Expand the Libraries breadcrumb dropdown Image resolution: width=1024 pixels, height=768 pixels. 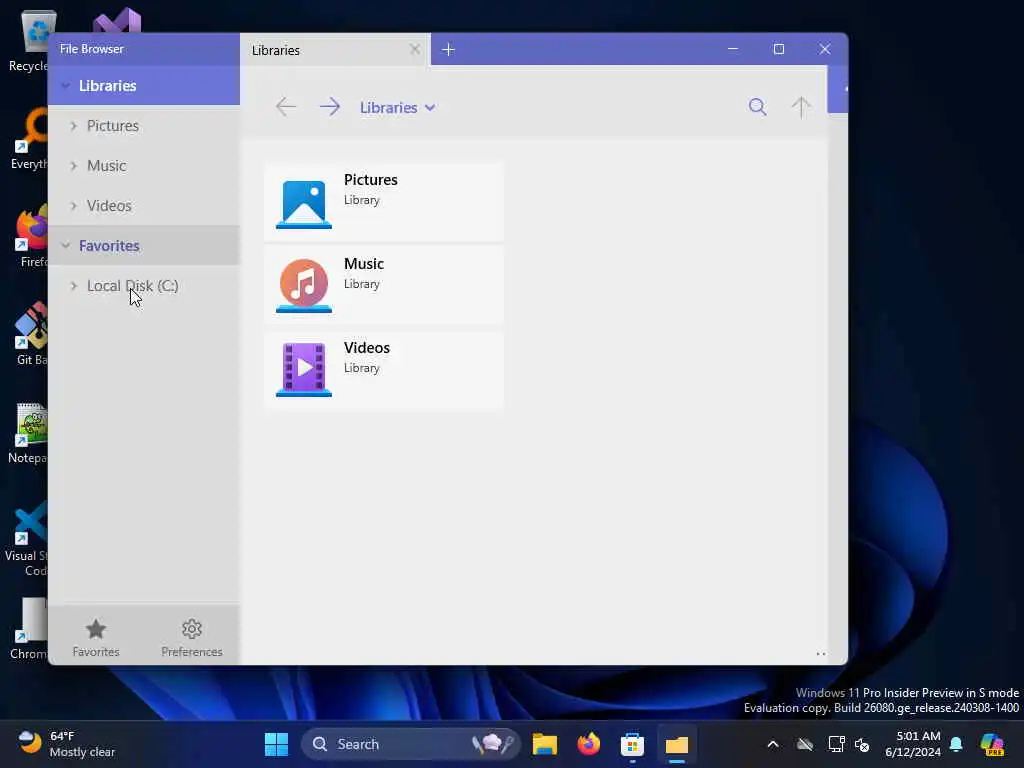[430, 108]
